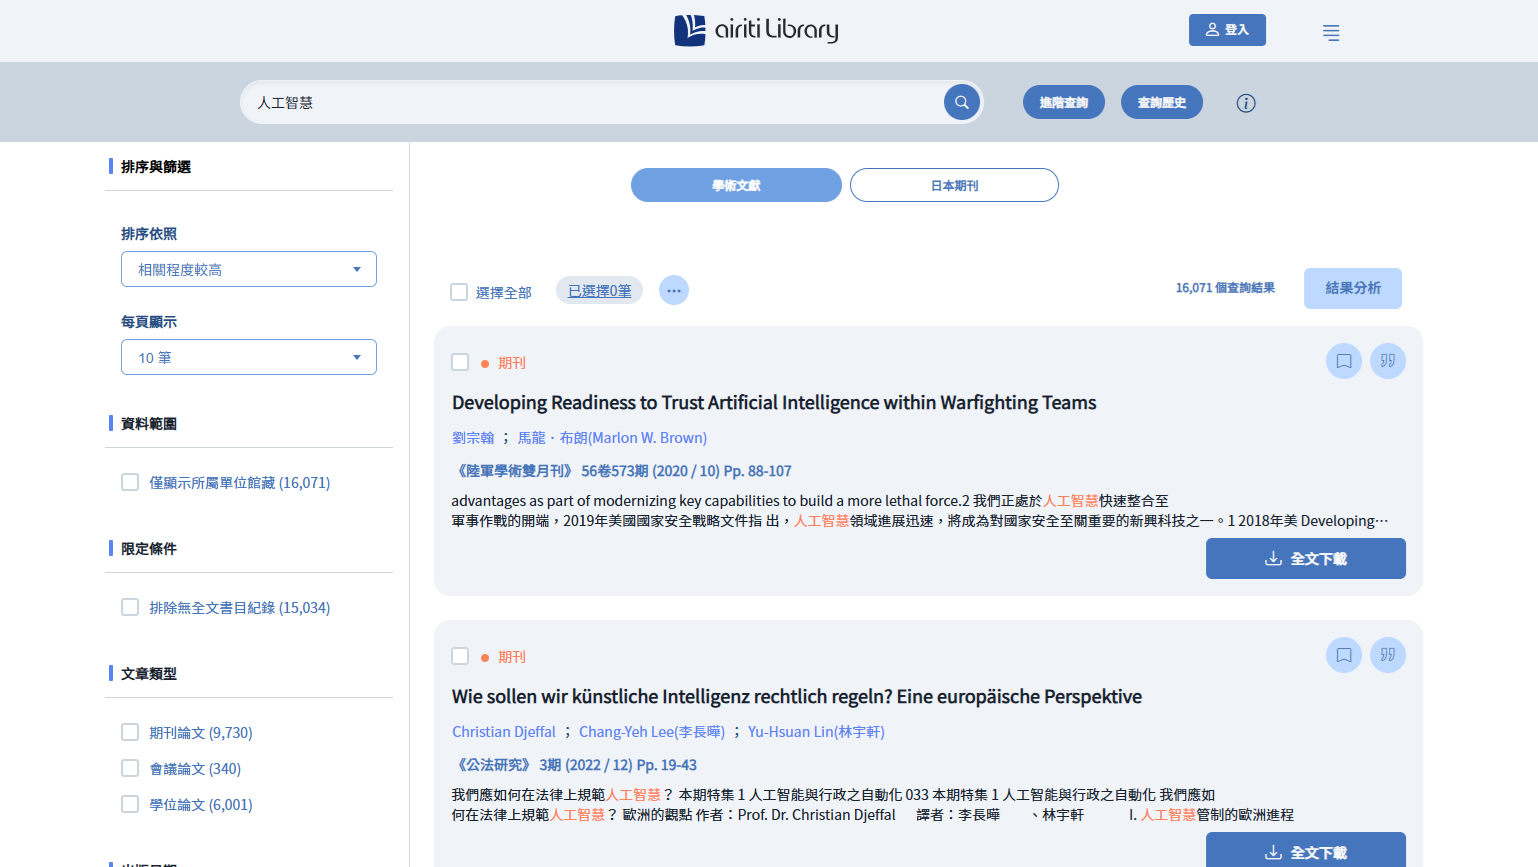1538x867 pixels.
Task: Bookmark the Warfighting Teams article
Action: (1343, 361)
